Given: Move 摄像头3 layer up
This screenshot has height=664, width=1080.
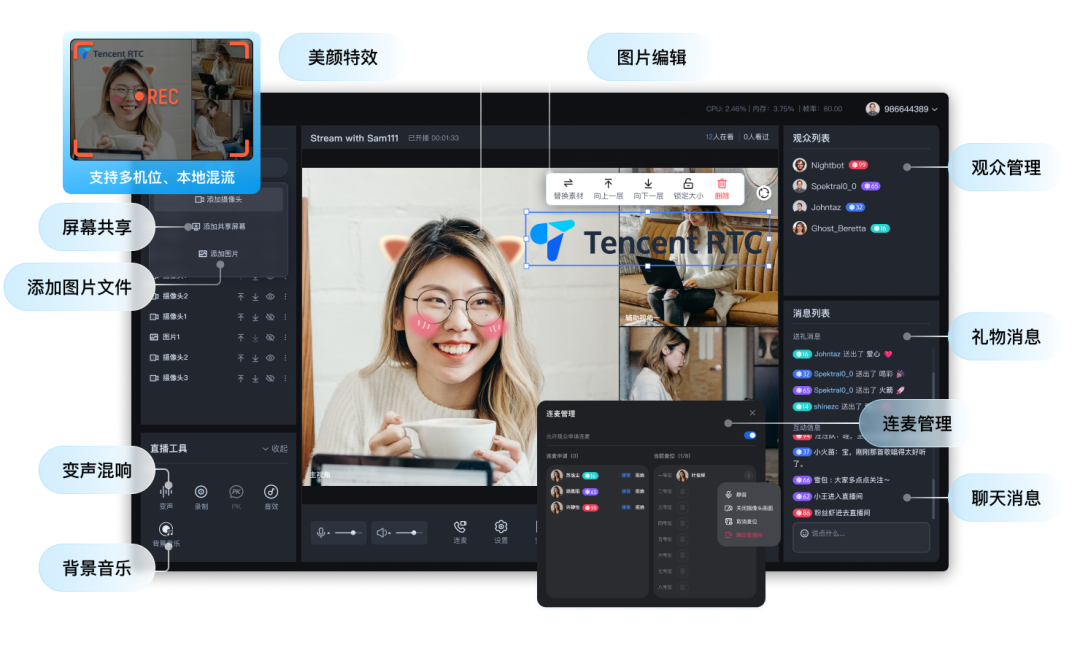Looking at the screenshot, I should coord(240,378).
